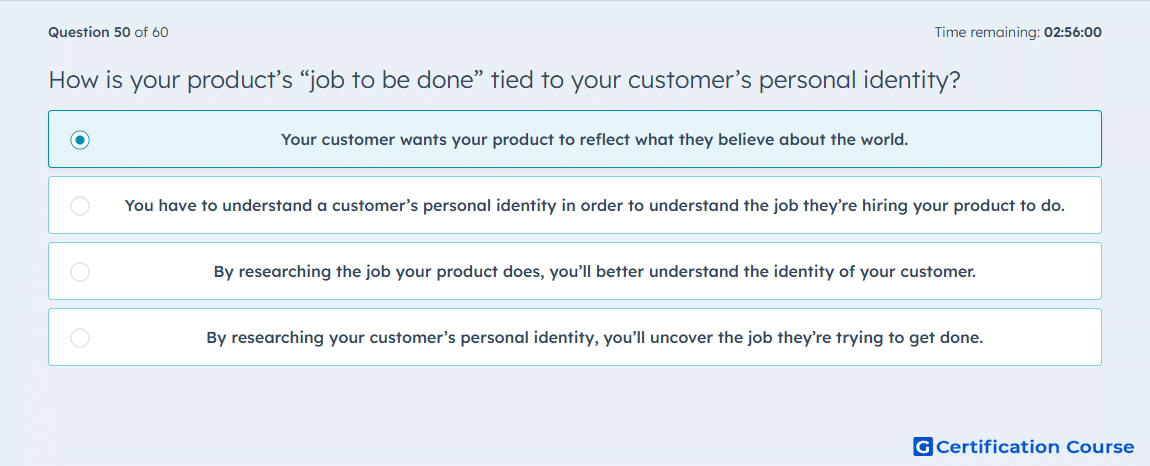
Task: Mark the radio for 'researching your customer's personal identity'
Action: (x=80, y=338)
